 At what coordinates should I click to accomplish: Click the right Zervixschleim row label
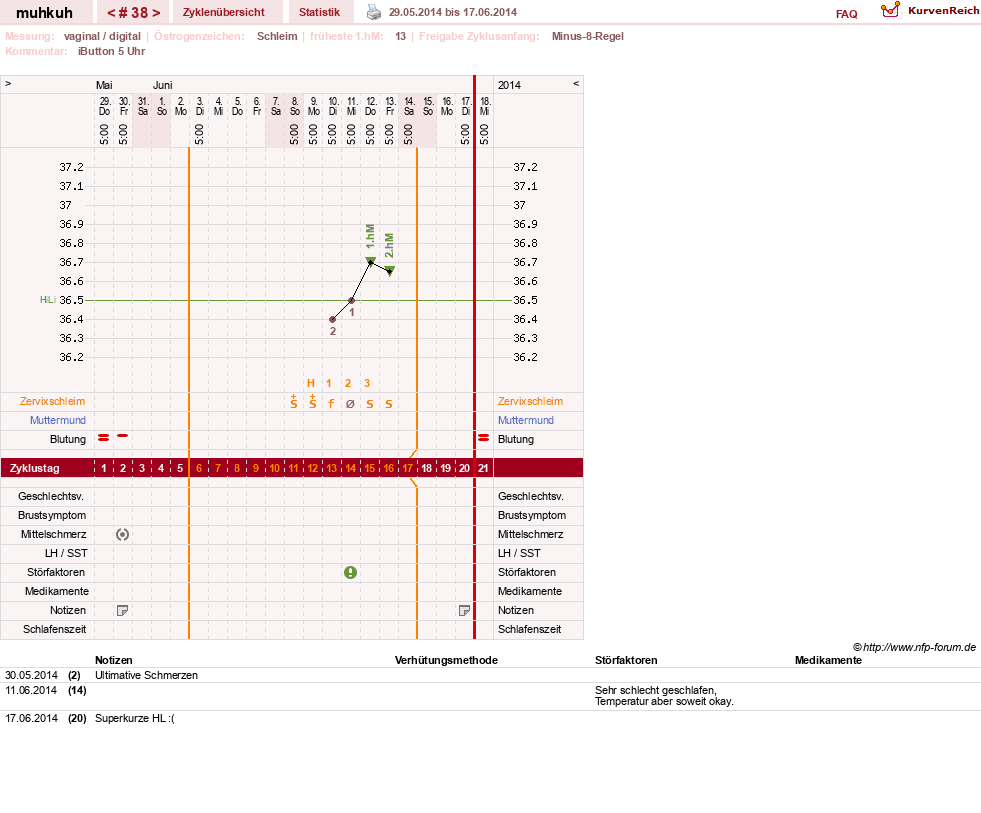(531, 401)
